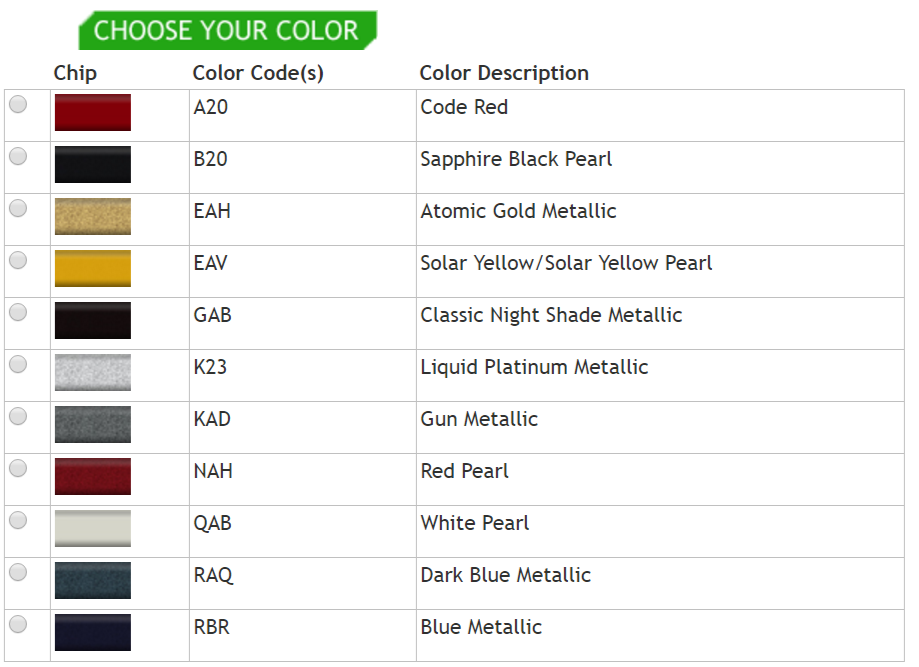Select the White Pearl radio button
Viewport: 919px width, 667px height.
tap(18, 520)
